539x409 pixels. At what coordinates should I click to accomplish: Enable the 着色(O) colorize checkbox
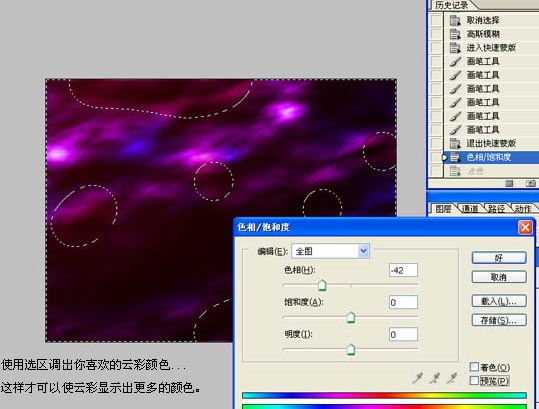pos(474,367)
